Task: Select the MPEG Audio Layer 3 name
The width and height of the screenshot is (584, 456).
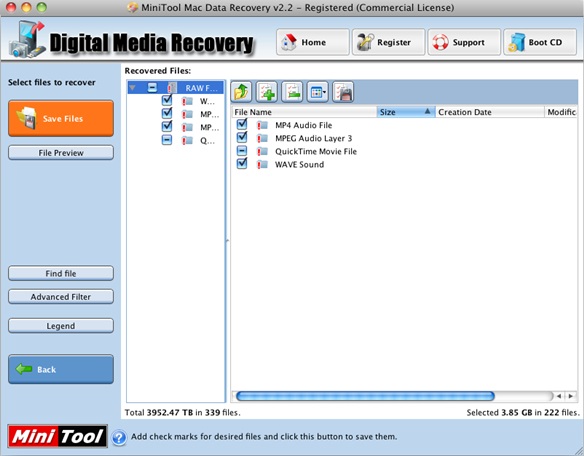Action: click(314, 139)
